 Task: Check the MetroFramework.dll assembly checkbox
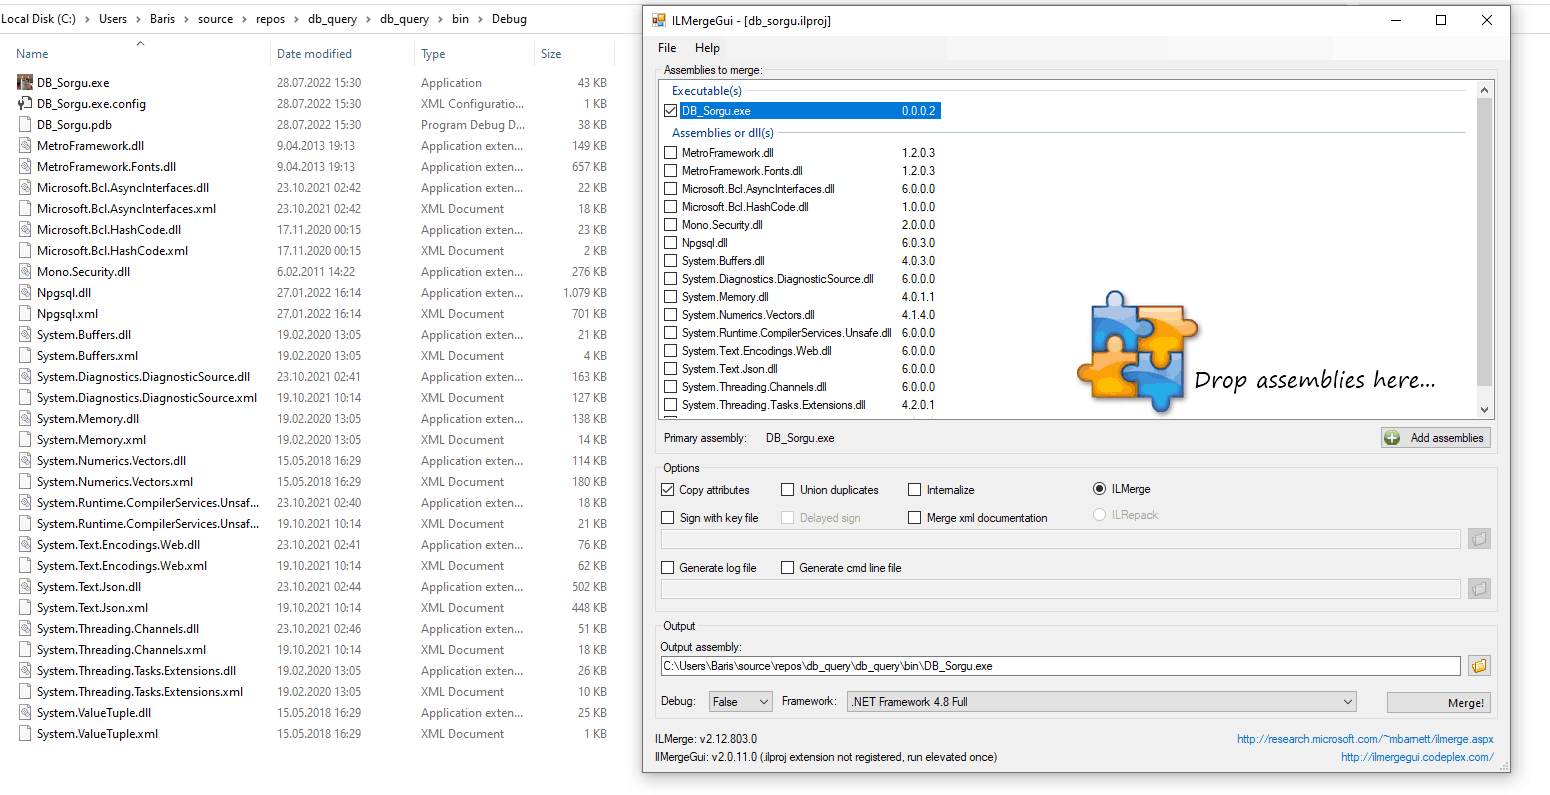point(670,153)
